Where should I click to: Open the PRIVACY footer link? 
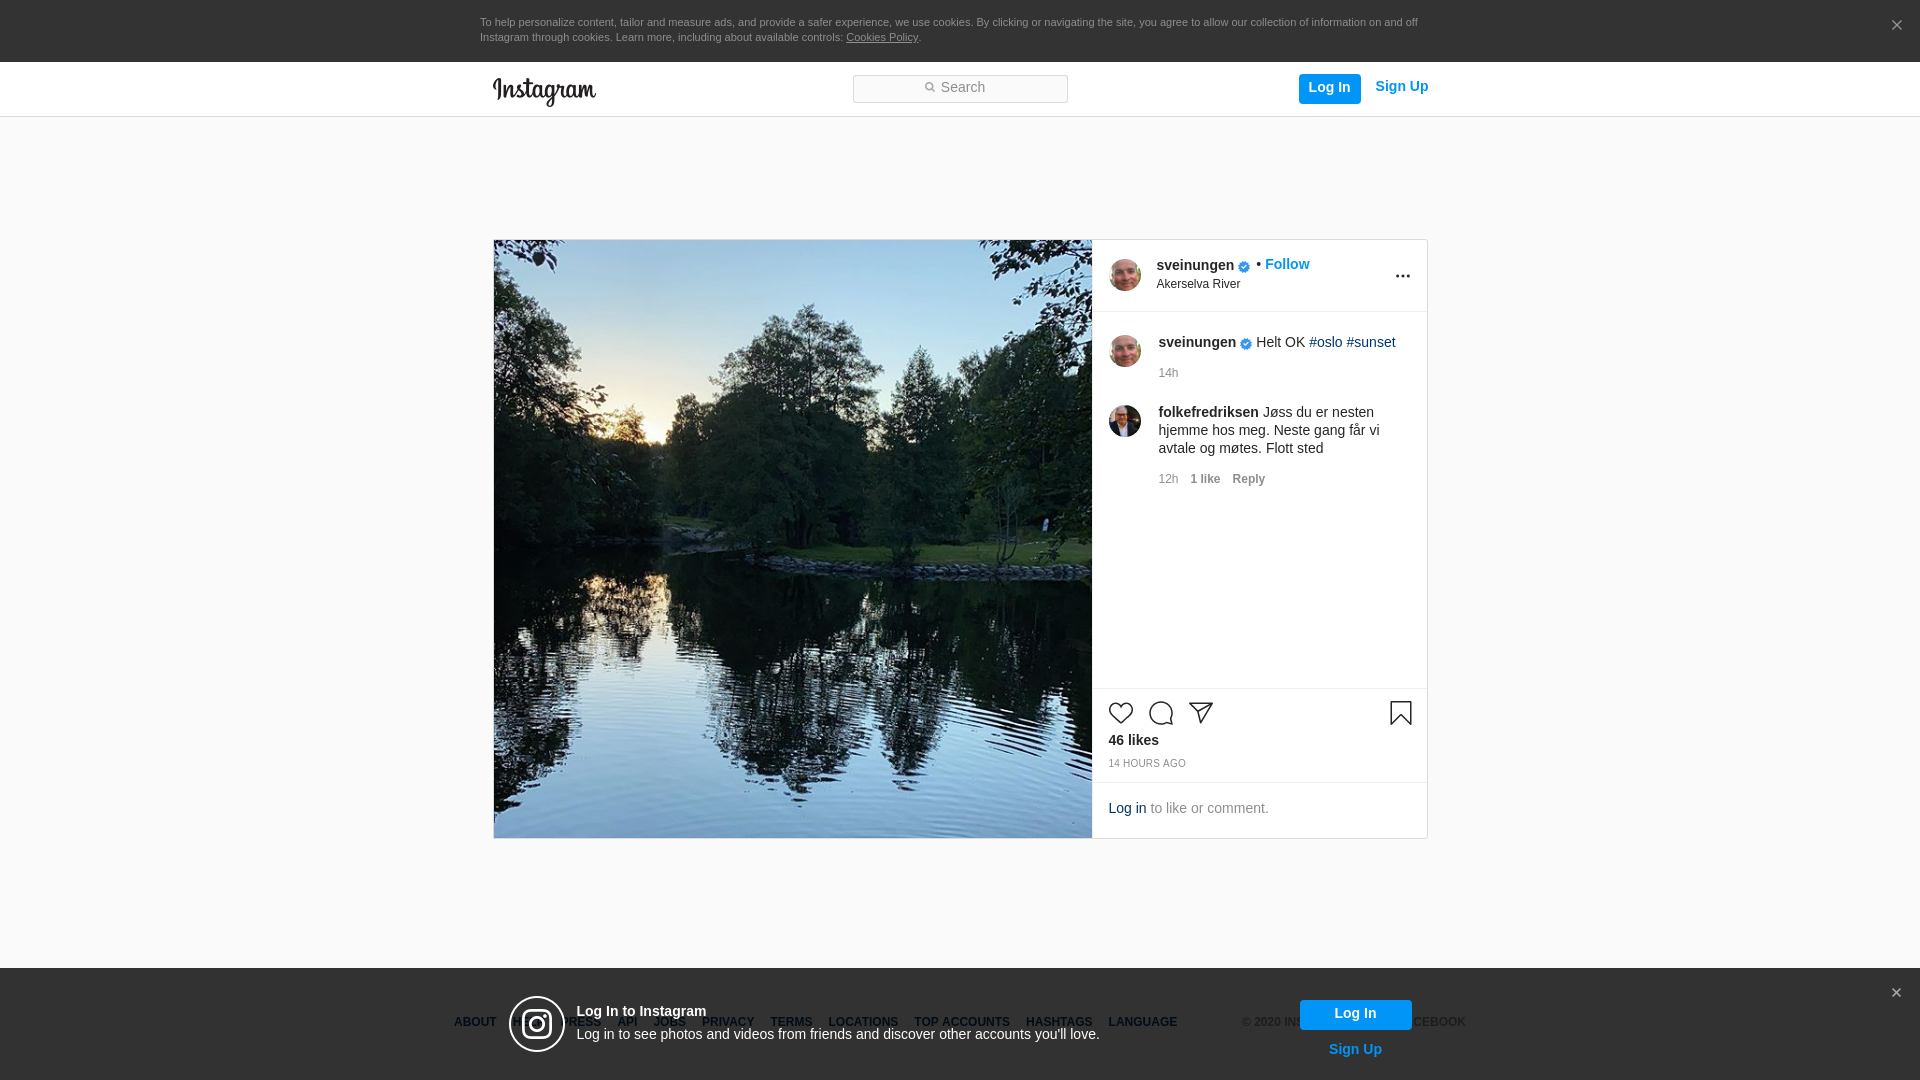727,1022
